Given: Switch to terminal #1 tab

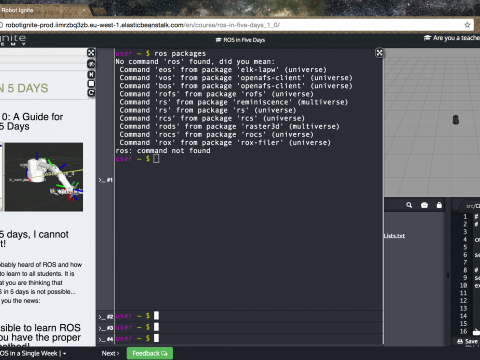Looking at the screenshot, I should point(106,180).
